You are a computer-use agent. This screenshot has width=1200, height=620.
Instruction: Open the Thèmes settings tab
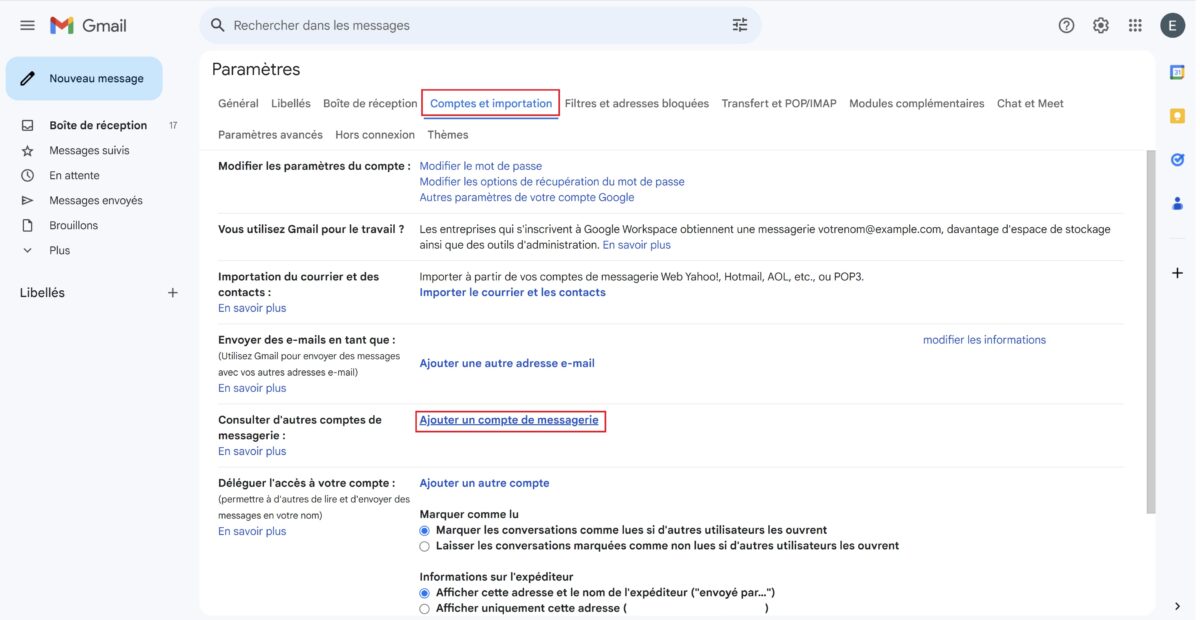[448, 134]
